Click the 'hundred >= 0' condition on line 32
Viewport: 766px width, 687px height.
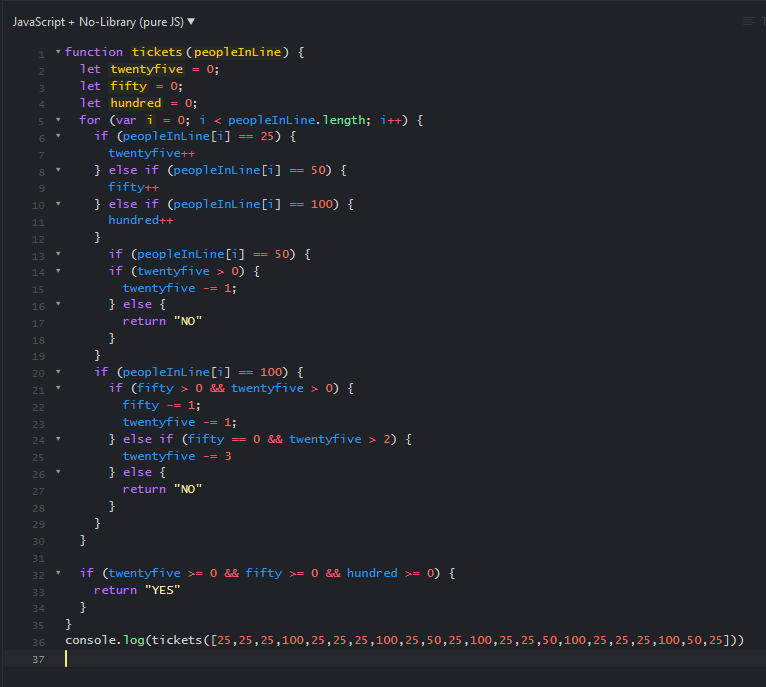390,573
